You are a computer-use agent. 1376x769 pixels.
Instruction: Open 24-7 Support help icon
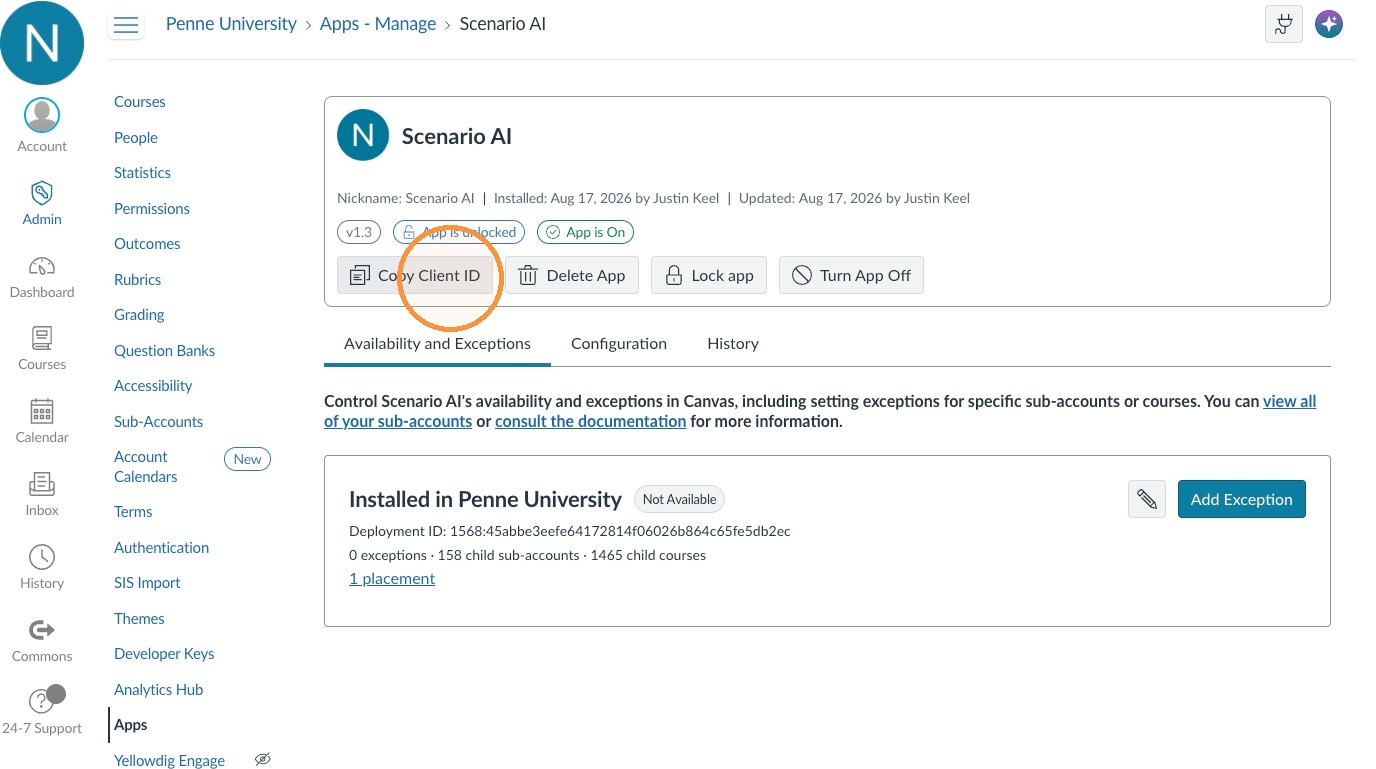pyautogui.click(x=42, y=712)
